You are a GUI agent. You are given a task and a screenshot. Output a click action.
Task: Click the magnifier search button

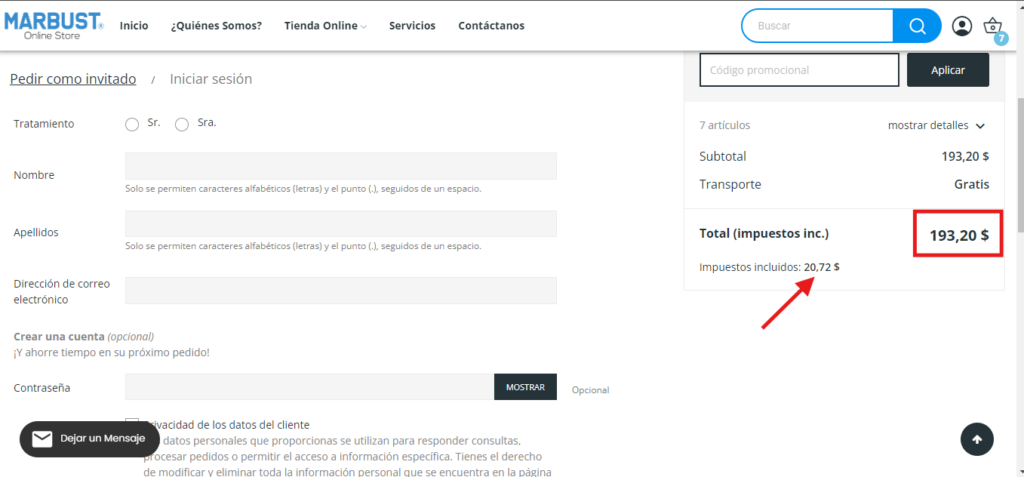[917, 26]
